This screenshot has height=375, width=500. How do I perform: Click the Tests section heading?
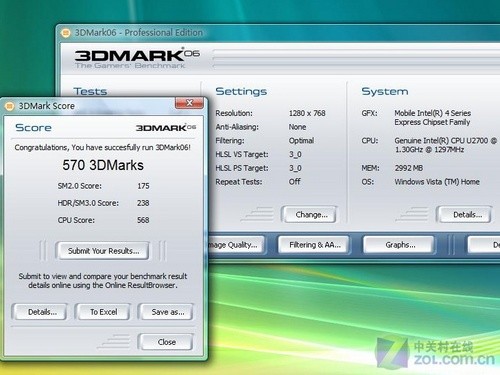tap(90, 91)
